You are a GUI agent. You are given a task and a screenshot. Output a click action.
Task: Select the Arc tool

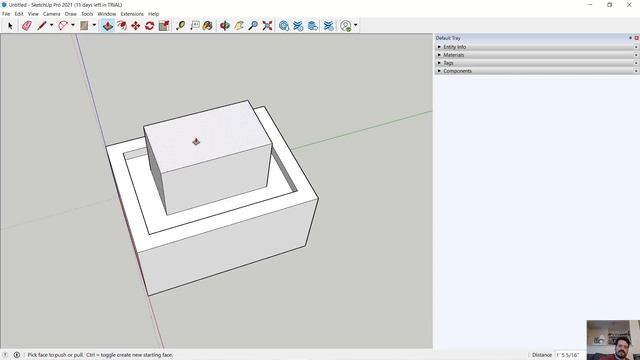coord(63,26)
